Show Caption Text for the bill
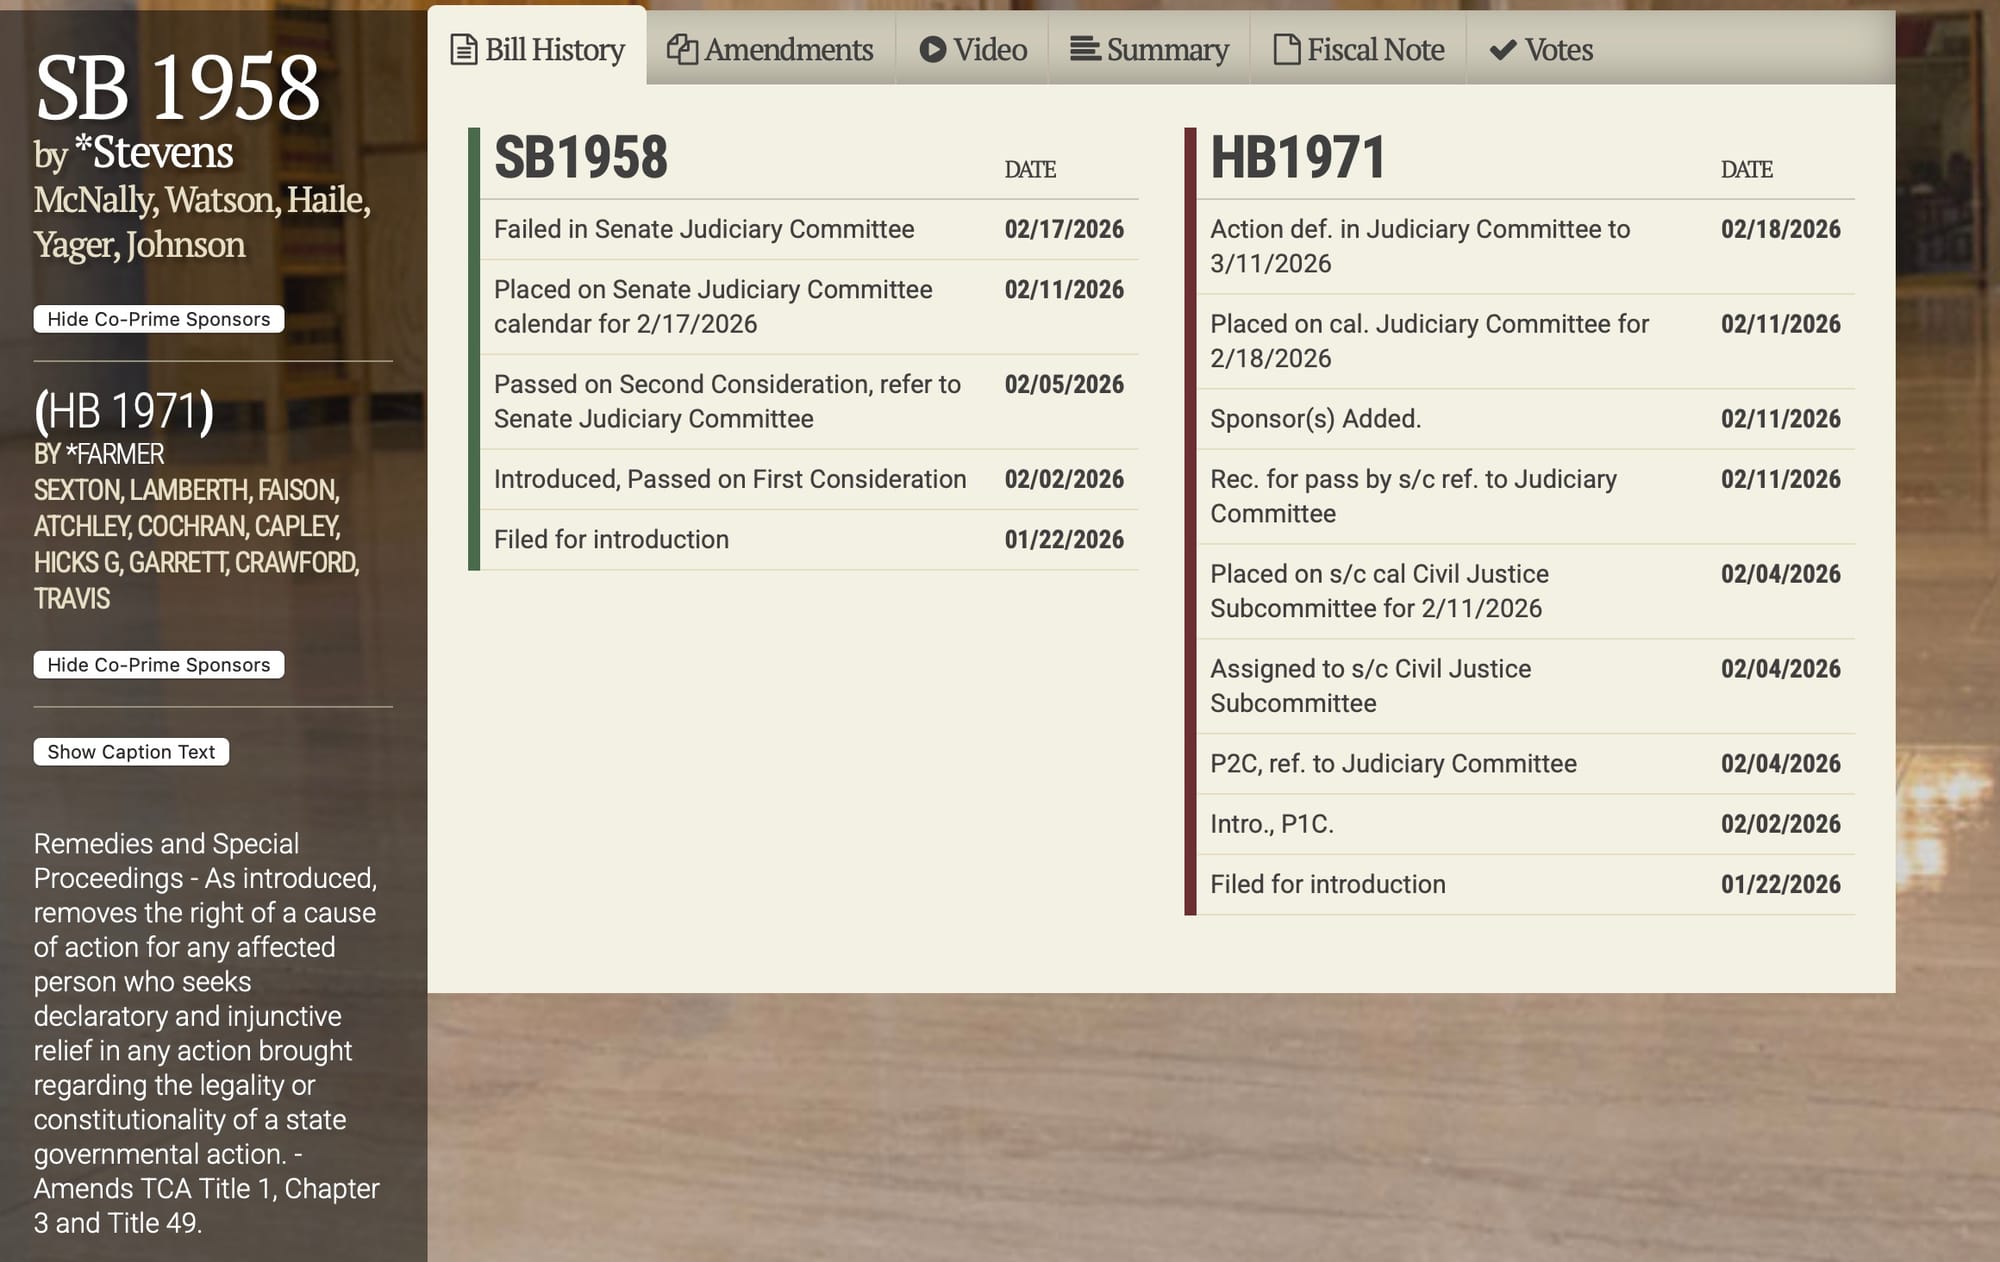Screen dimensions: 2000x1262 tap(131, 752)
